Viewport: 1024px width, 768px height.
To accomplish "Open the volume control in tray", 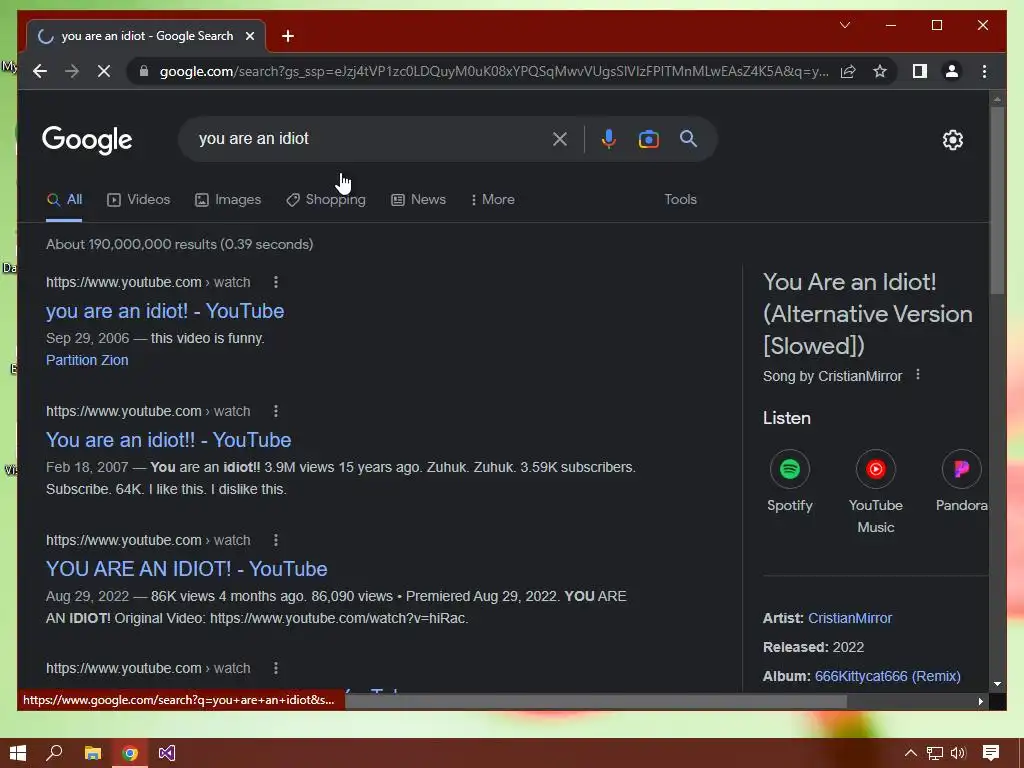I will pos(958,753).
